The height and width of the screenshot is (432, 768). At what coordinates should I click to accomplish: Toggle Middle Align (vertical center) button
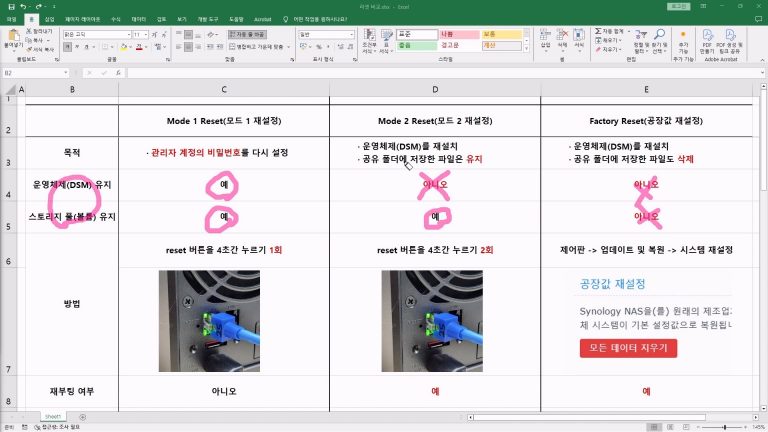coord(188,34)
